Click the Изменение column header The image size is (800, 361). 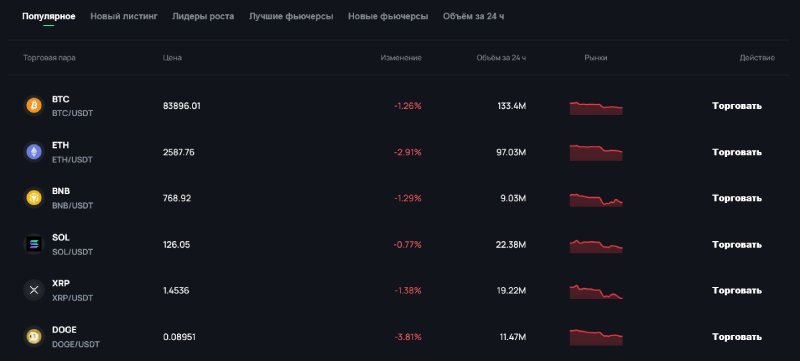coord(401,58)
